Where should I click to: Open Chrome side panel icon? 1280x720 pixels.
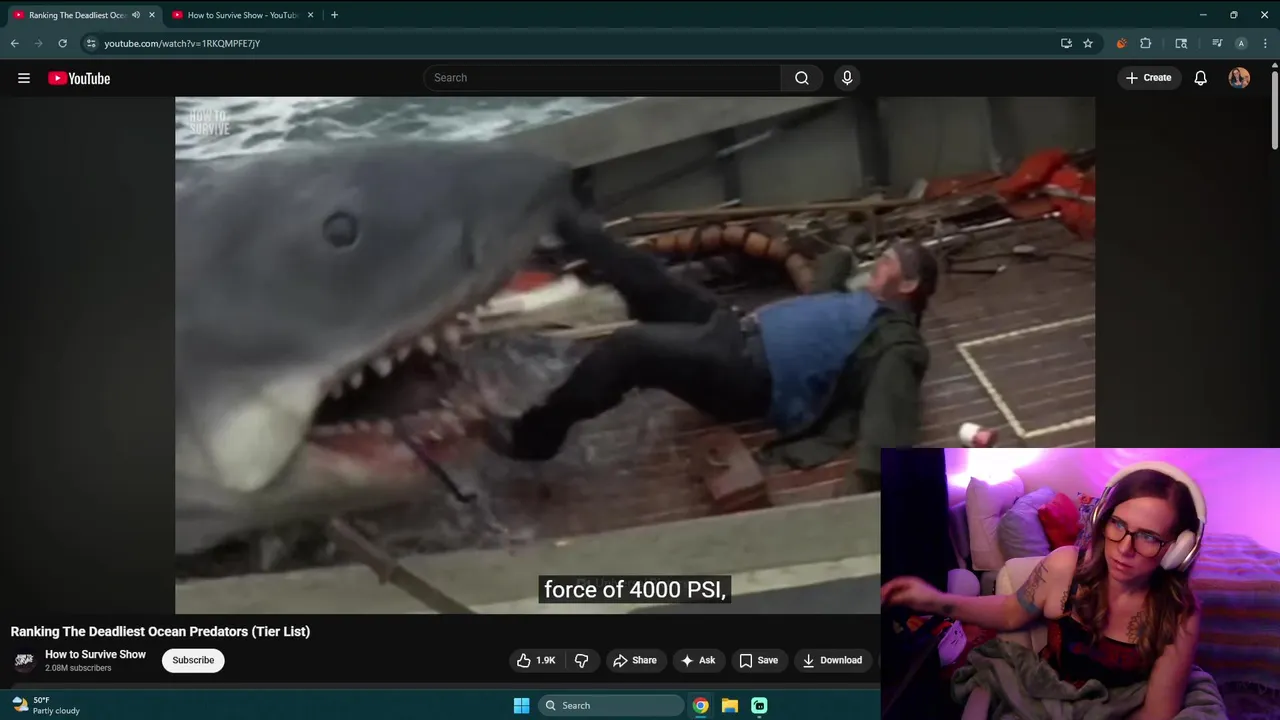point(1181,43)
